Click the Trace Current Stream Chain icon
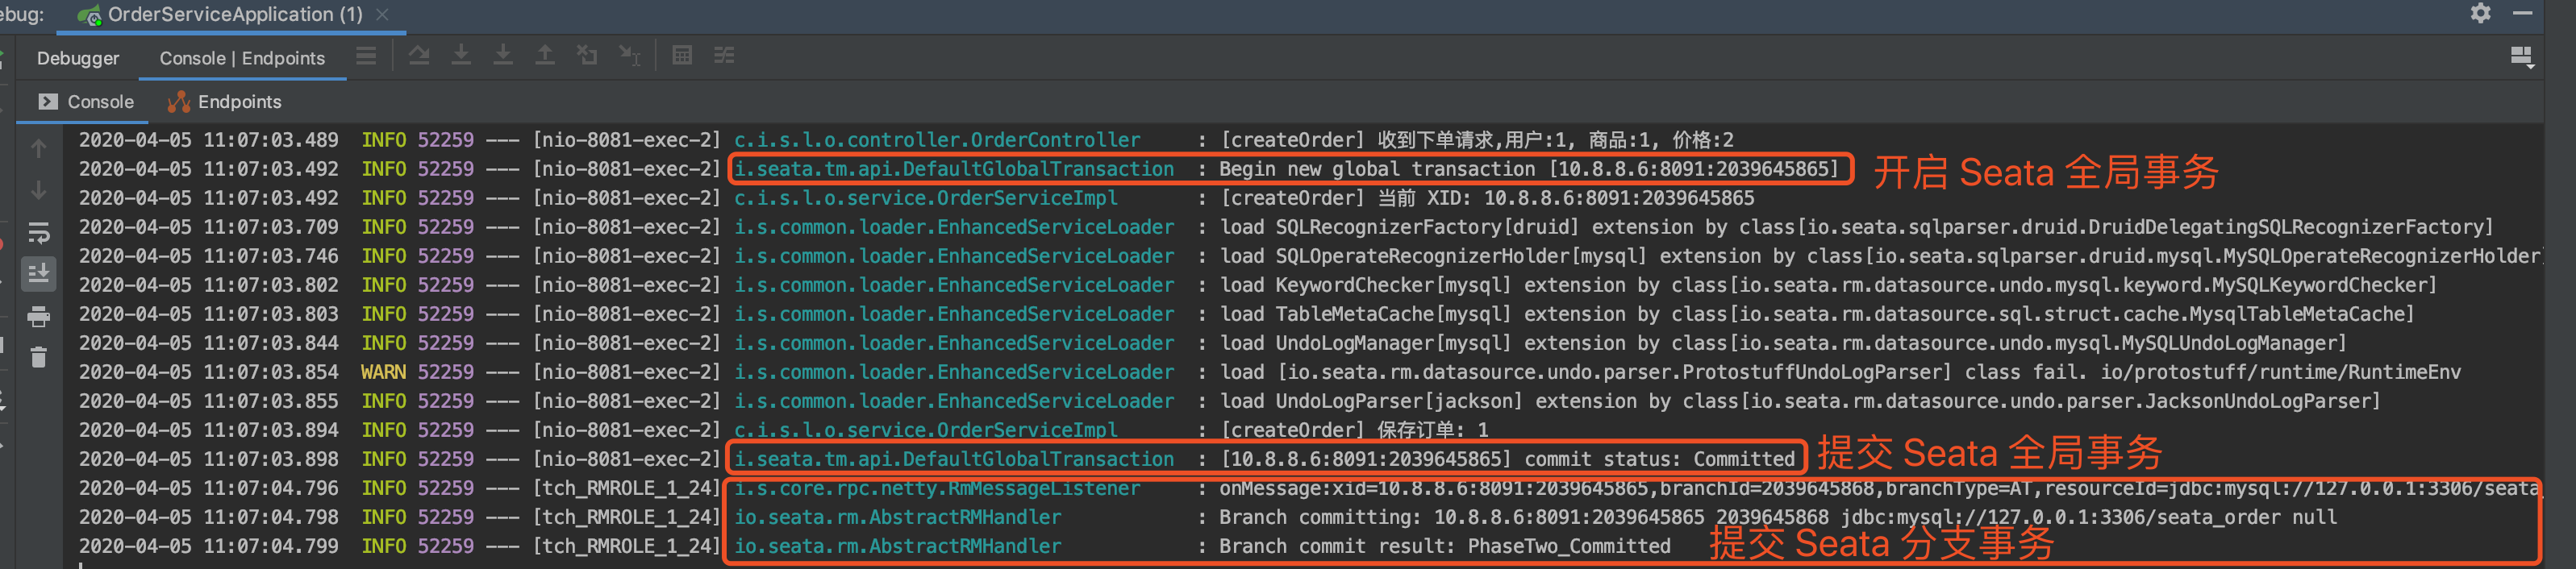Screen dimensions: 2576x569 click(x=724, y=56)
